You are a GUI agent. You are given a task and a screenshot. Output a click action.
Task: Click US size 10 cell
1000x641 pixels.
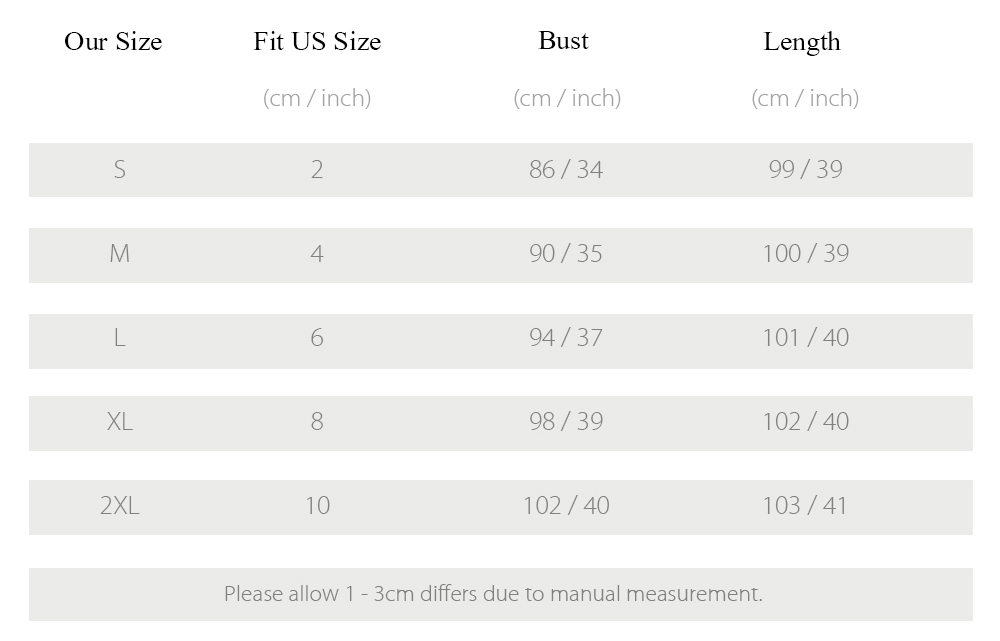pyautogui.click(x=317, y=506)
